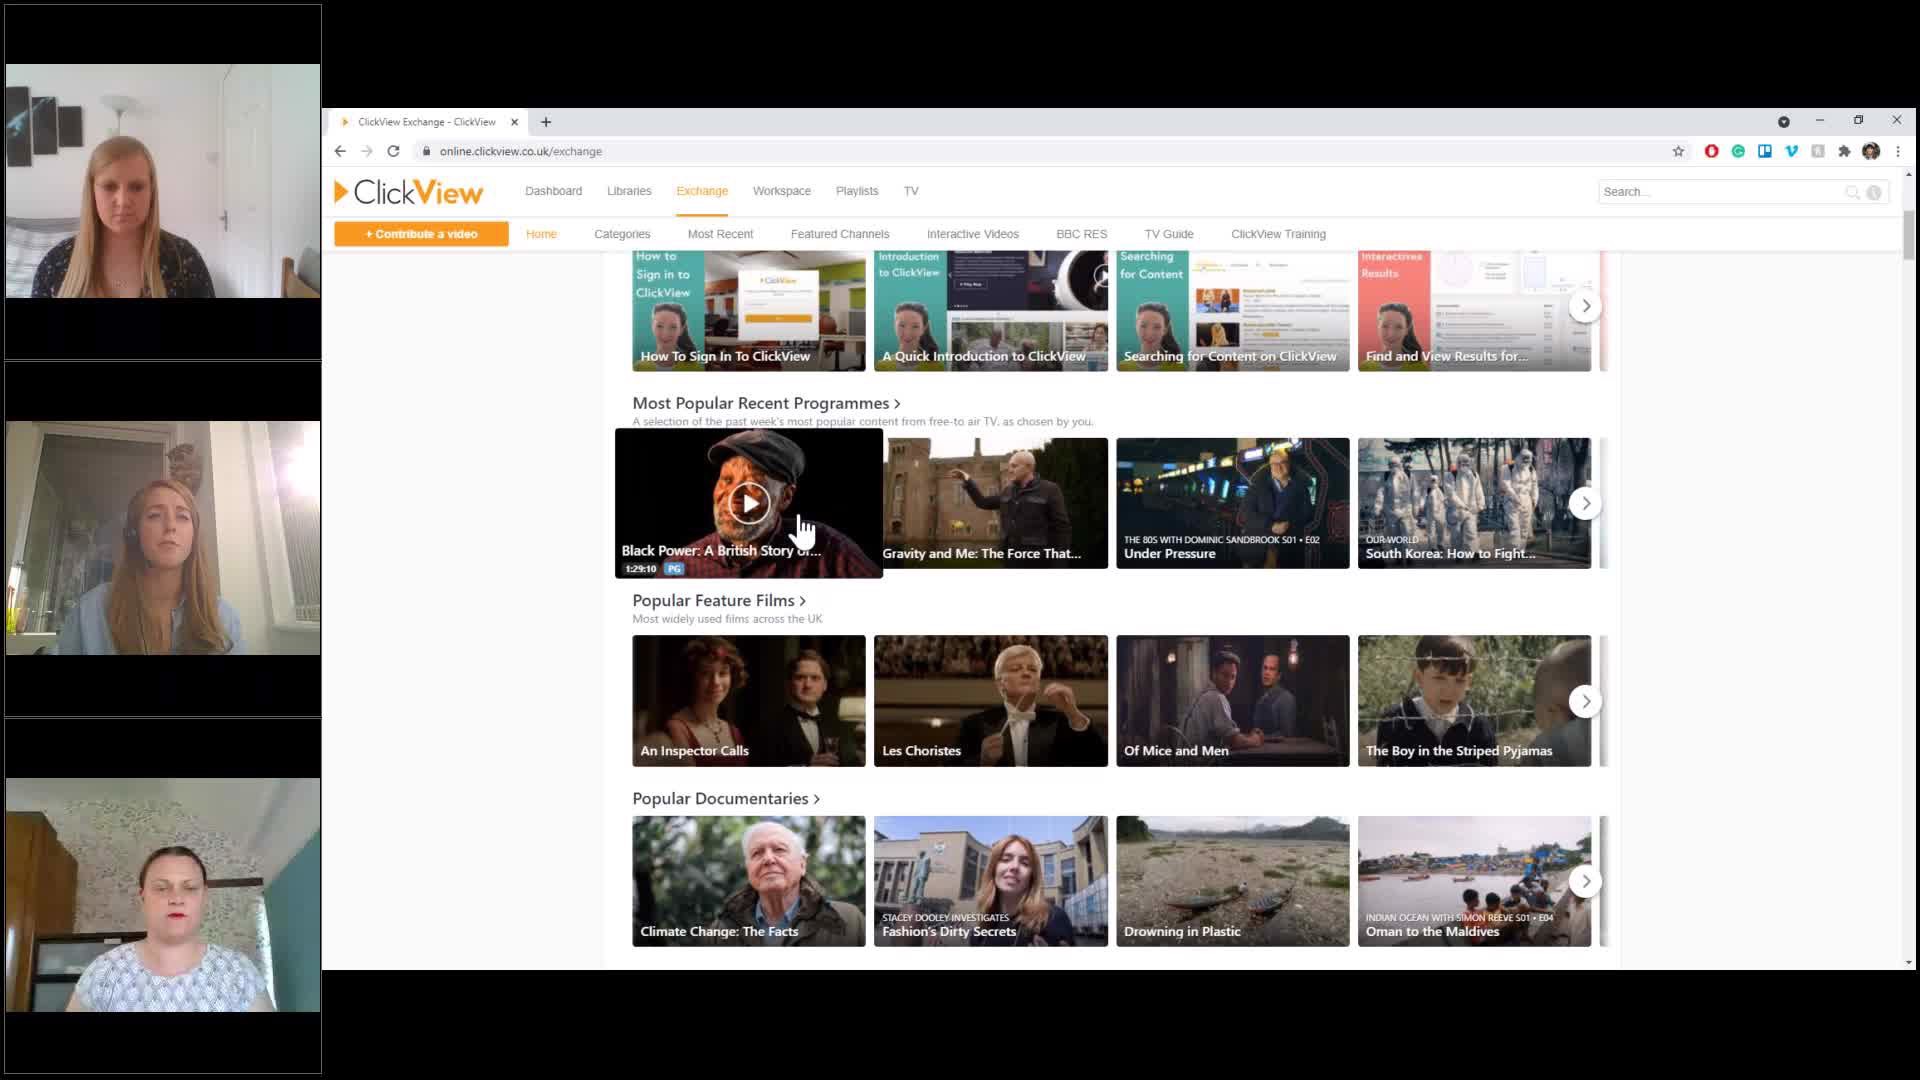Next arrow on Popular Documentaries row
This screenshot has height=1080, width=1920.
point(1585,881)
